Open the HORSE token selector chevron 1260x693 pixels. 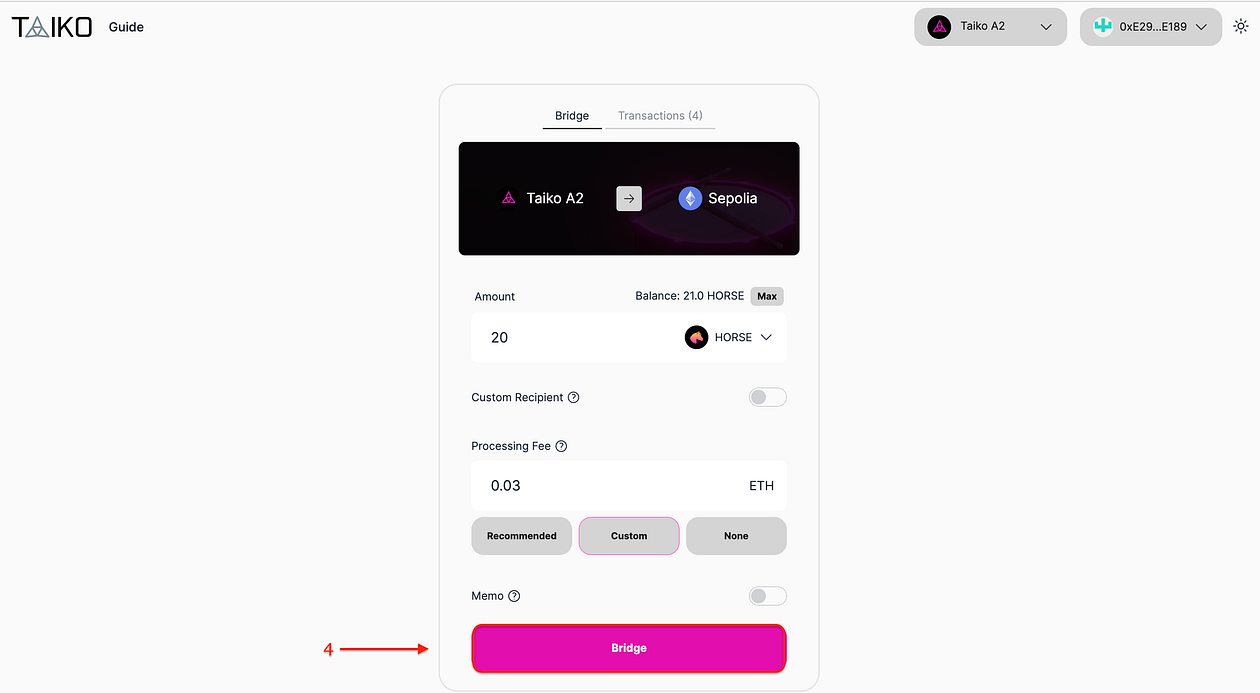tap(766, 338)
